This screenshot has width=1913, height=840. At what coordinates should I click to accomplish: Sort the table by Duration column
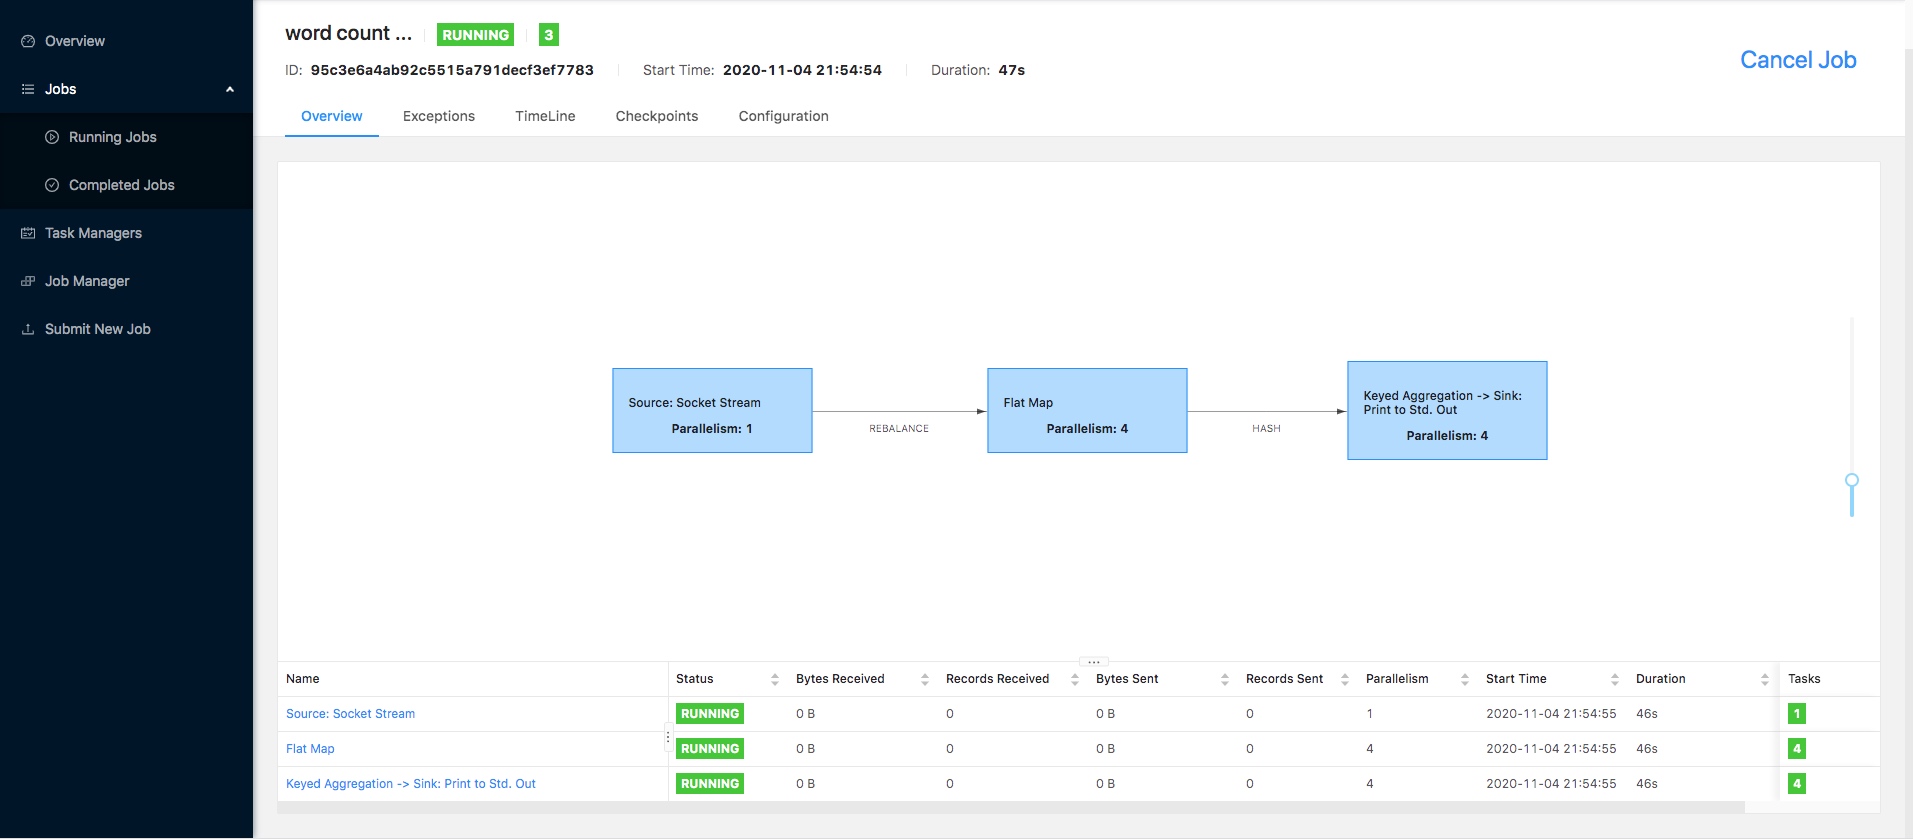click(1765, 679)
